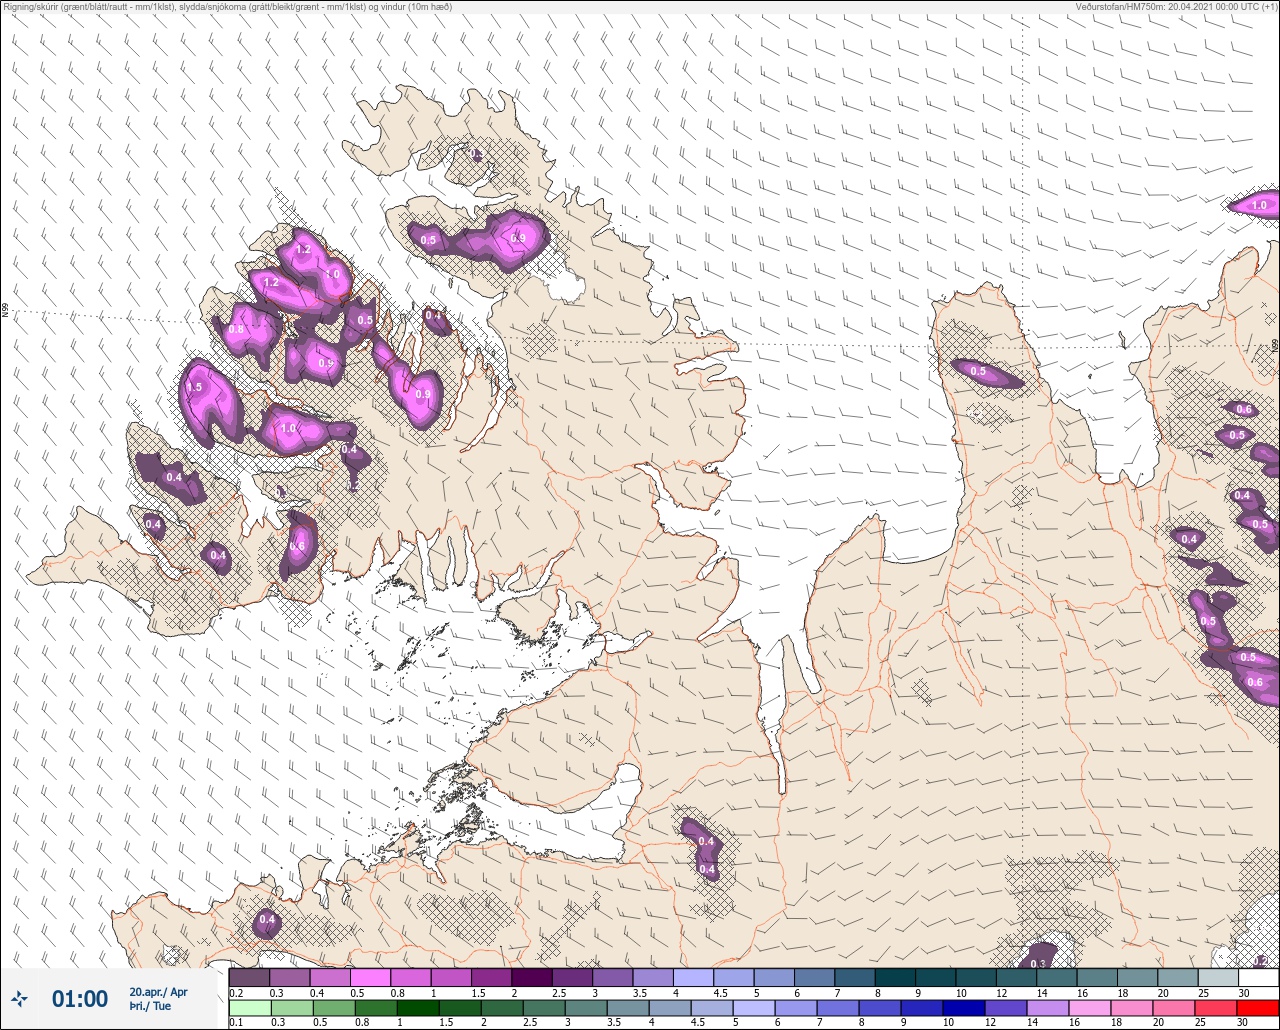
Task: Click the 'Þri./ Tue' weekday label
Action: coord(150,1006)
